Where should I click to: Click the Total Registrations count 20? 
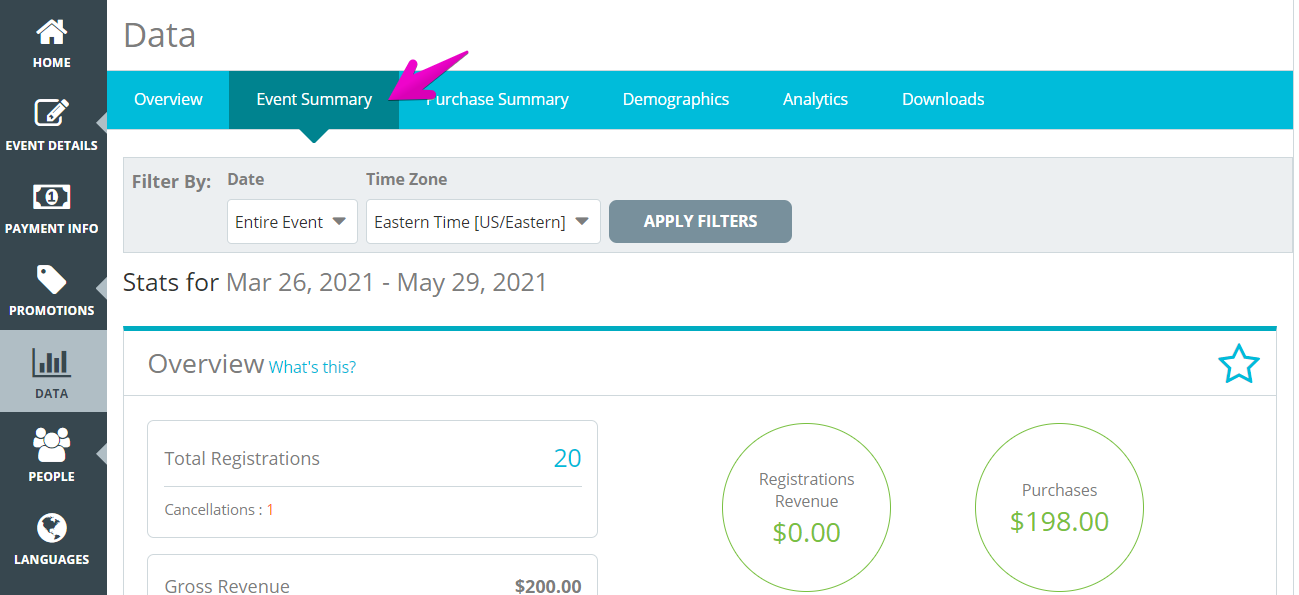(567, 459)
